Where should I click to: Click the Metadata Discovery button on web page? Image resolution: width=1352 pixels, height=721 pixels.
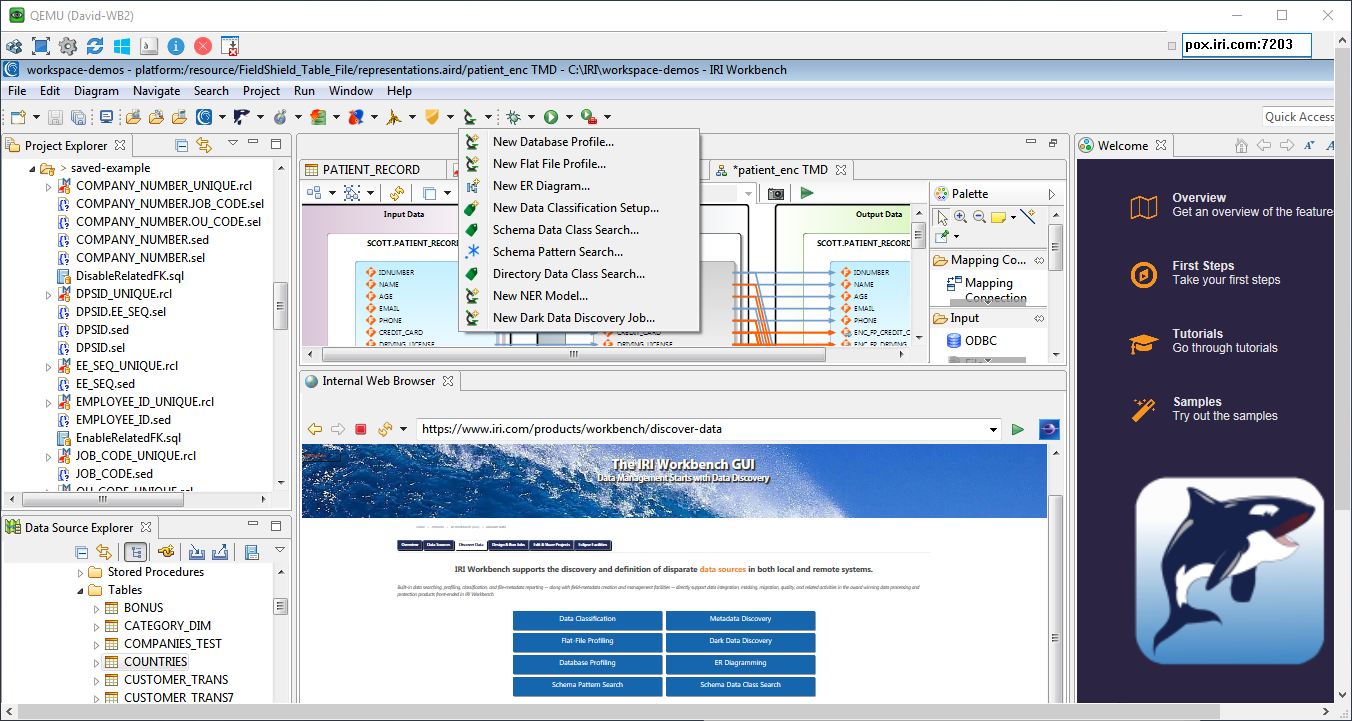740,619
